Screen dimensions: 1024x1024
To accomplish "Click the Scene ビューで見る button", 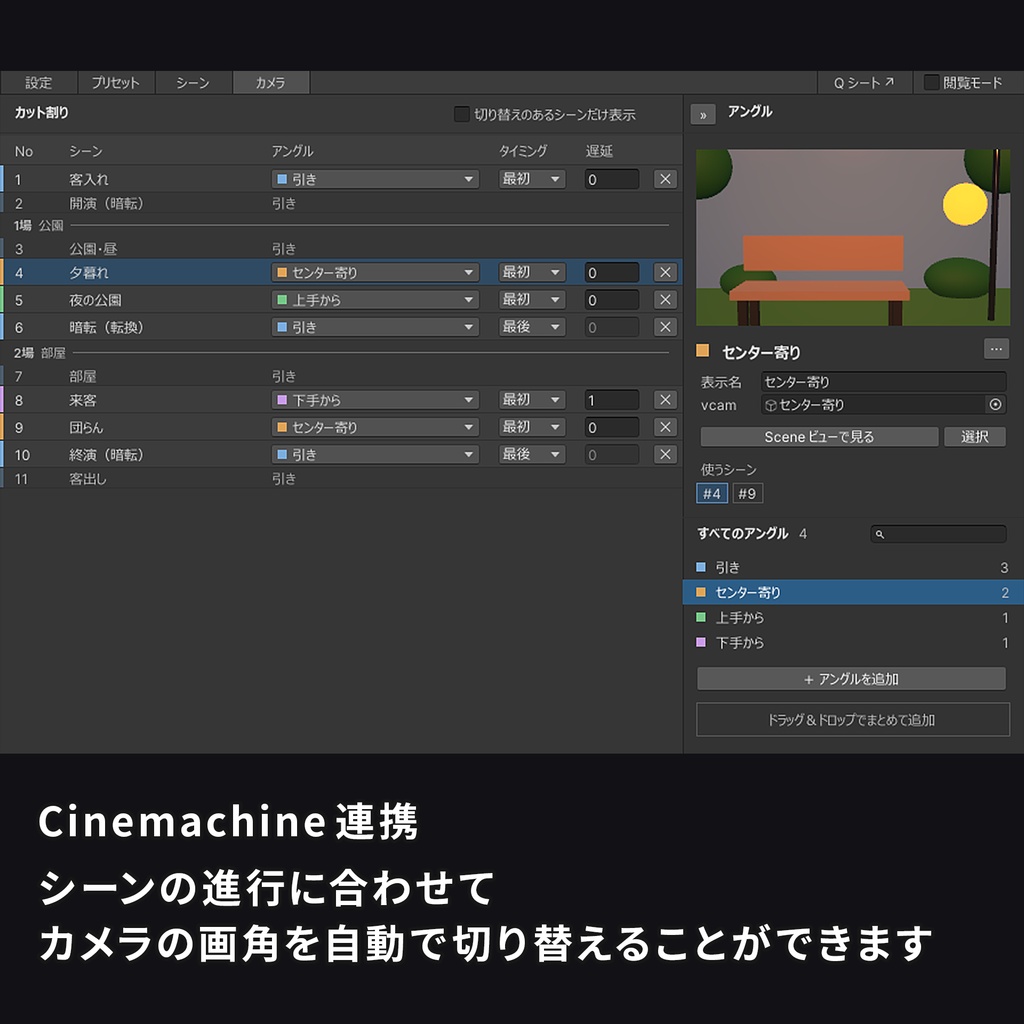I will click(x=819, y=437).
